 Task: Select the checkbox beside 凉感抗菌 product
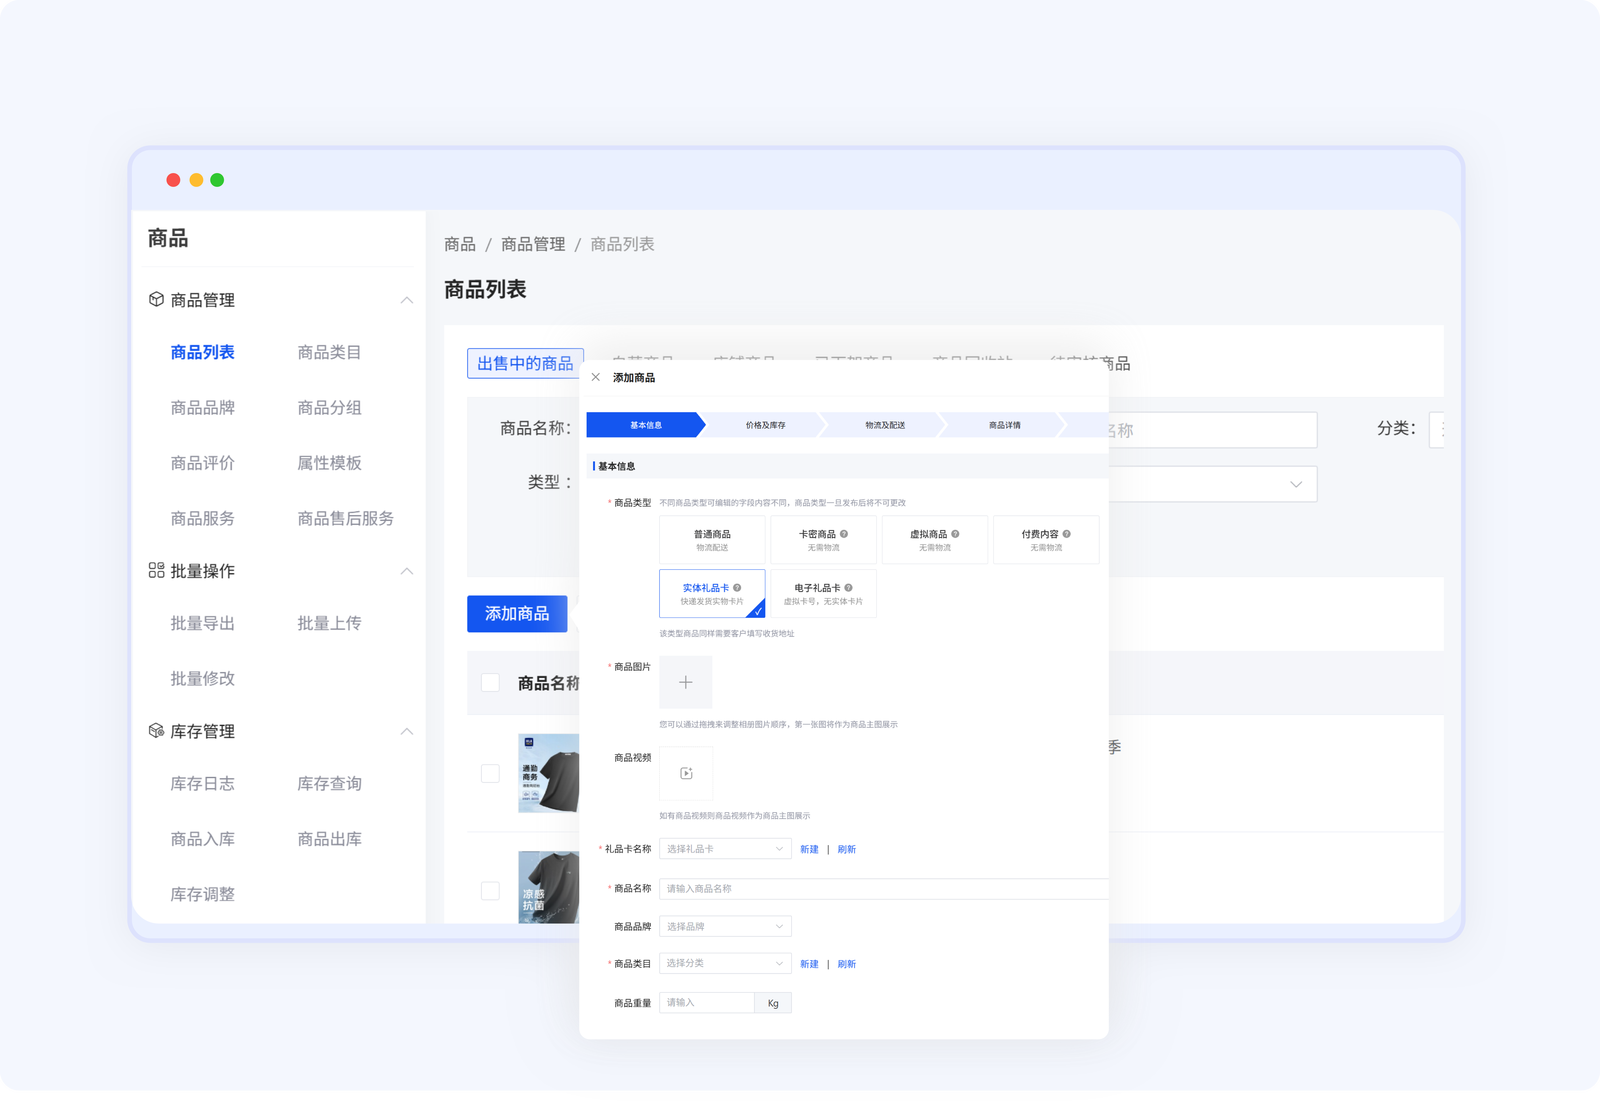pos(490,889)
